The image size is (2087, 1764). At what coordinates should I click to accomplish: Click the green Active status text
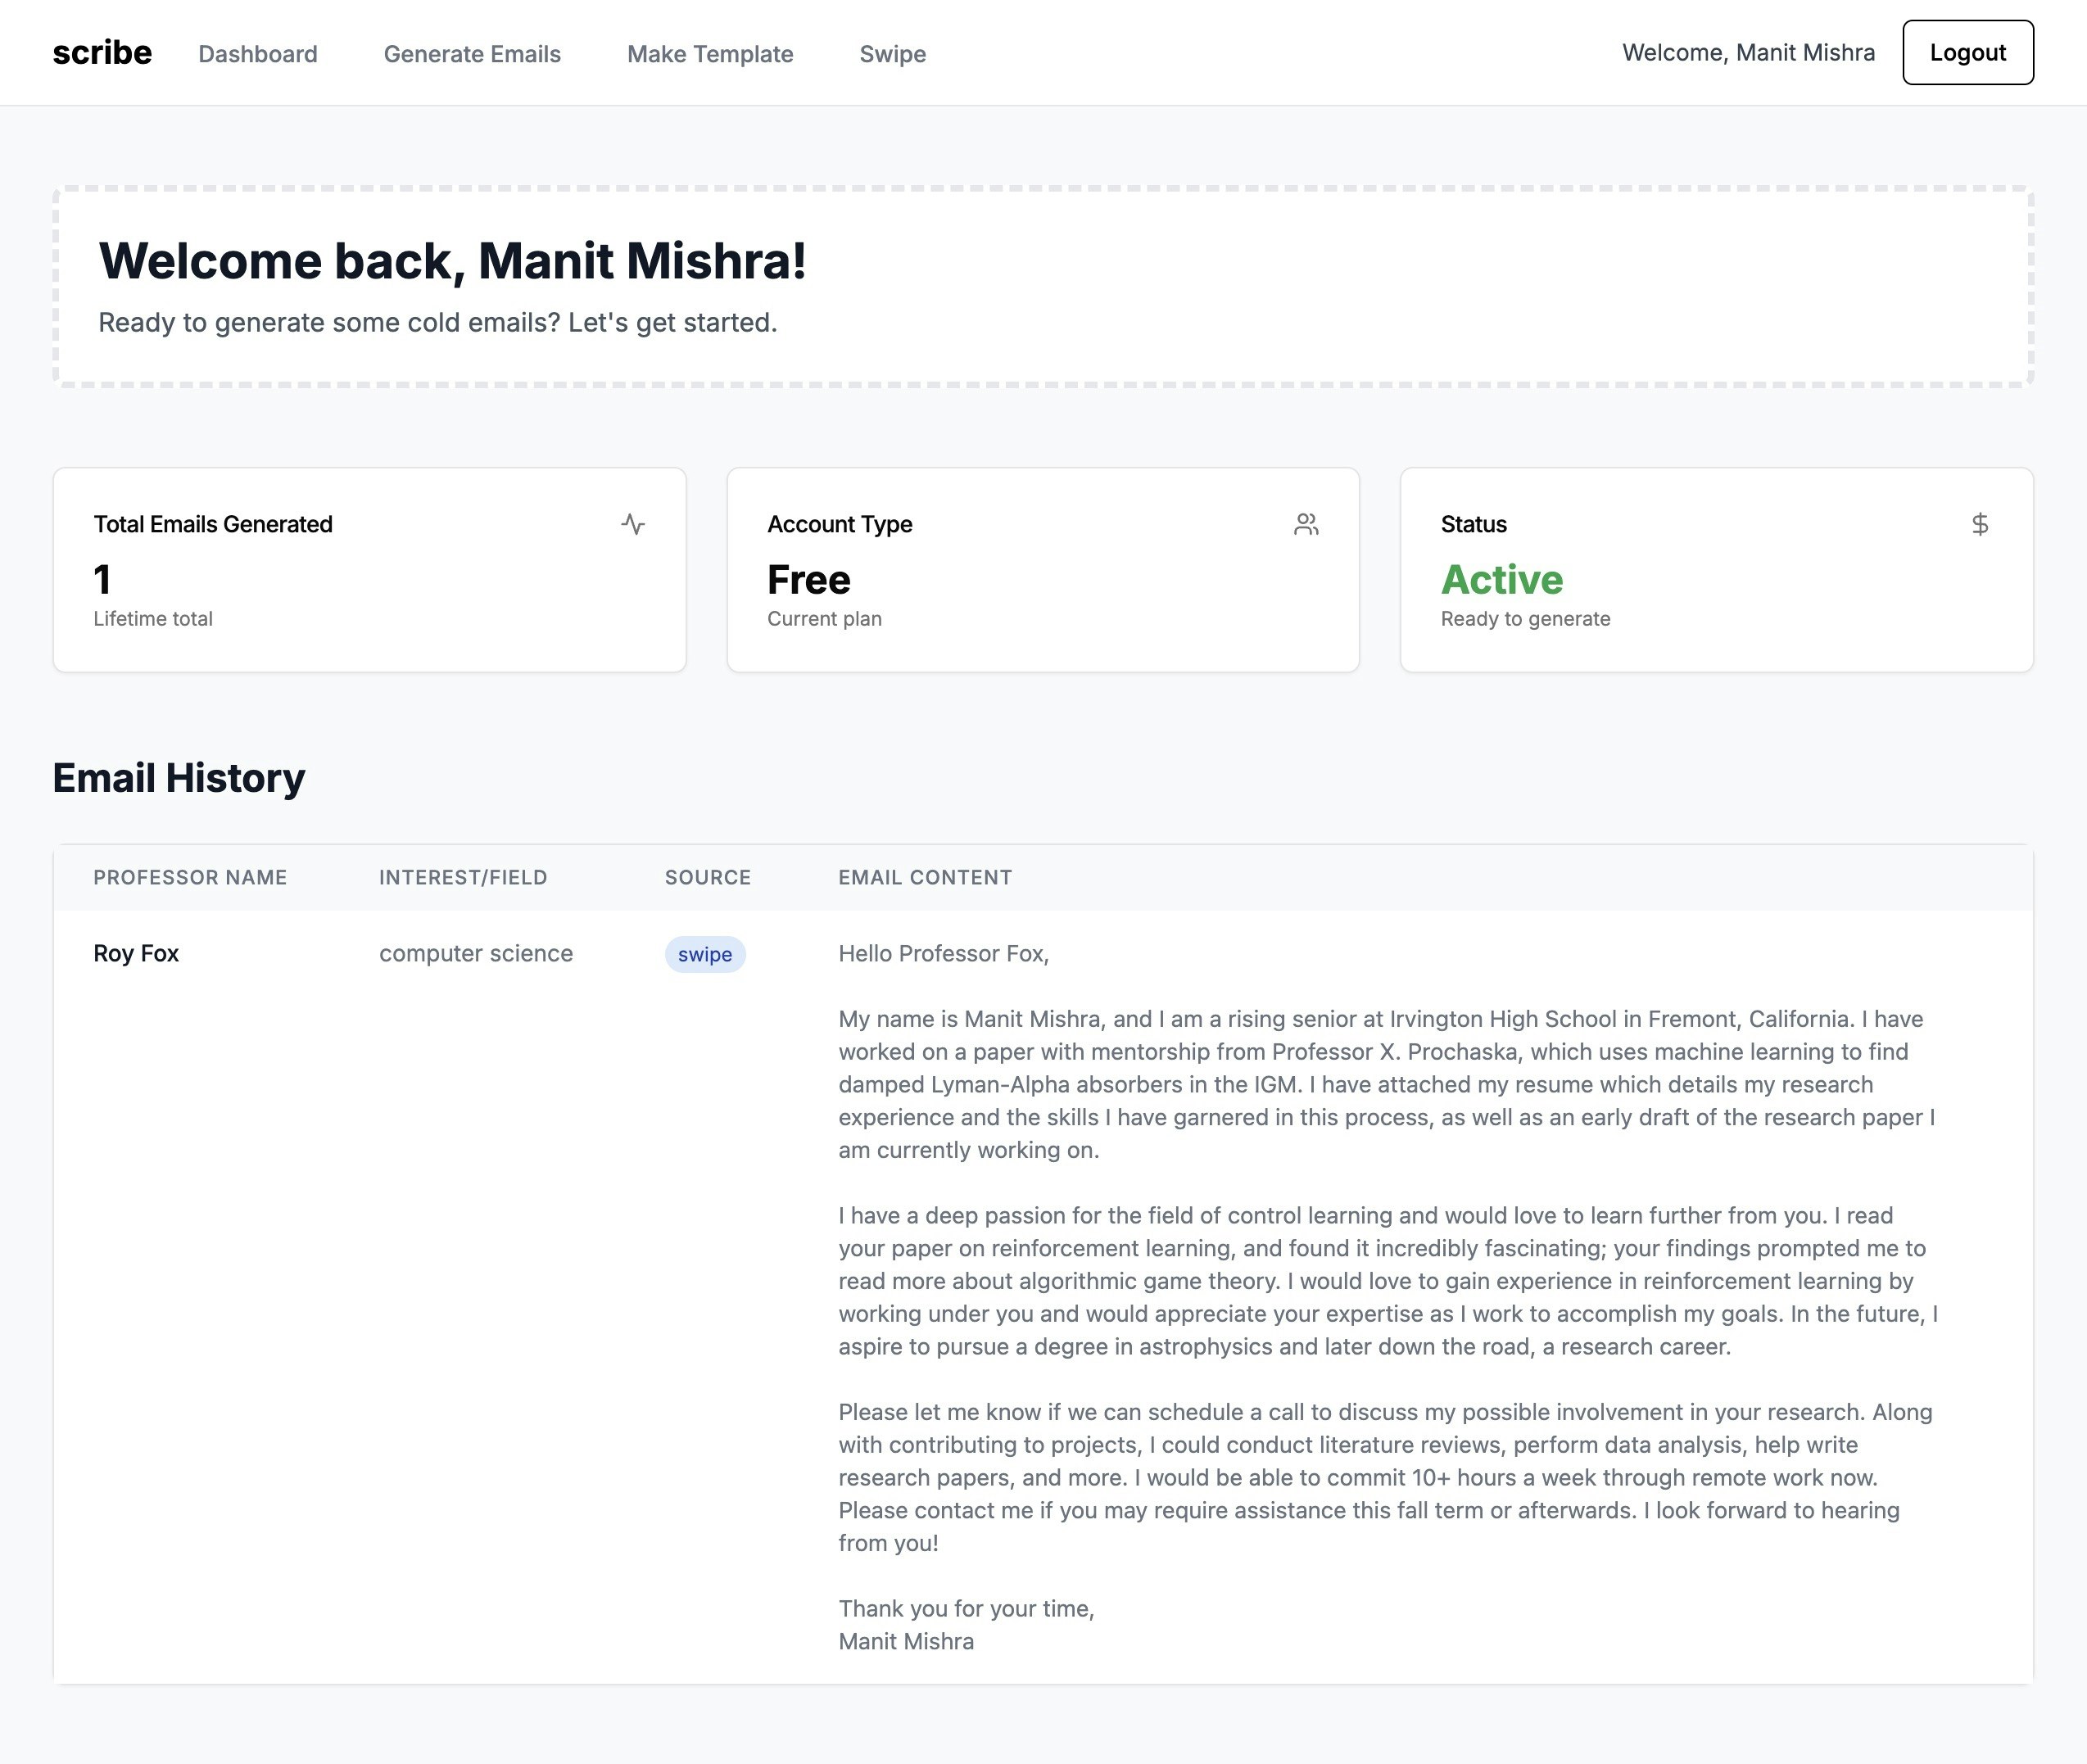[1501, 580]
